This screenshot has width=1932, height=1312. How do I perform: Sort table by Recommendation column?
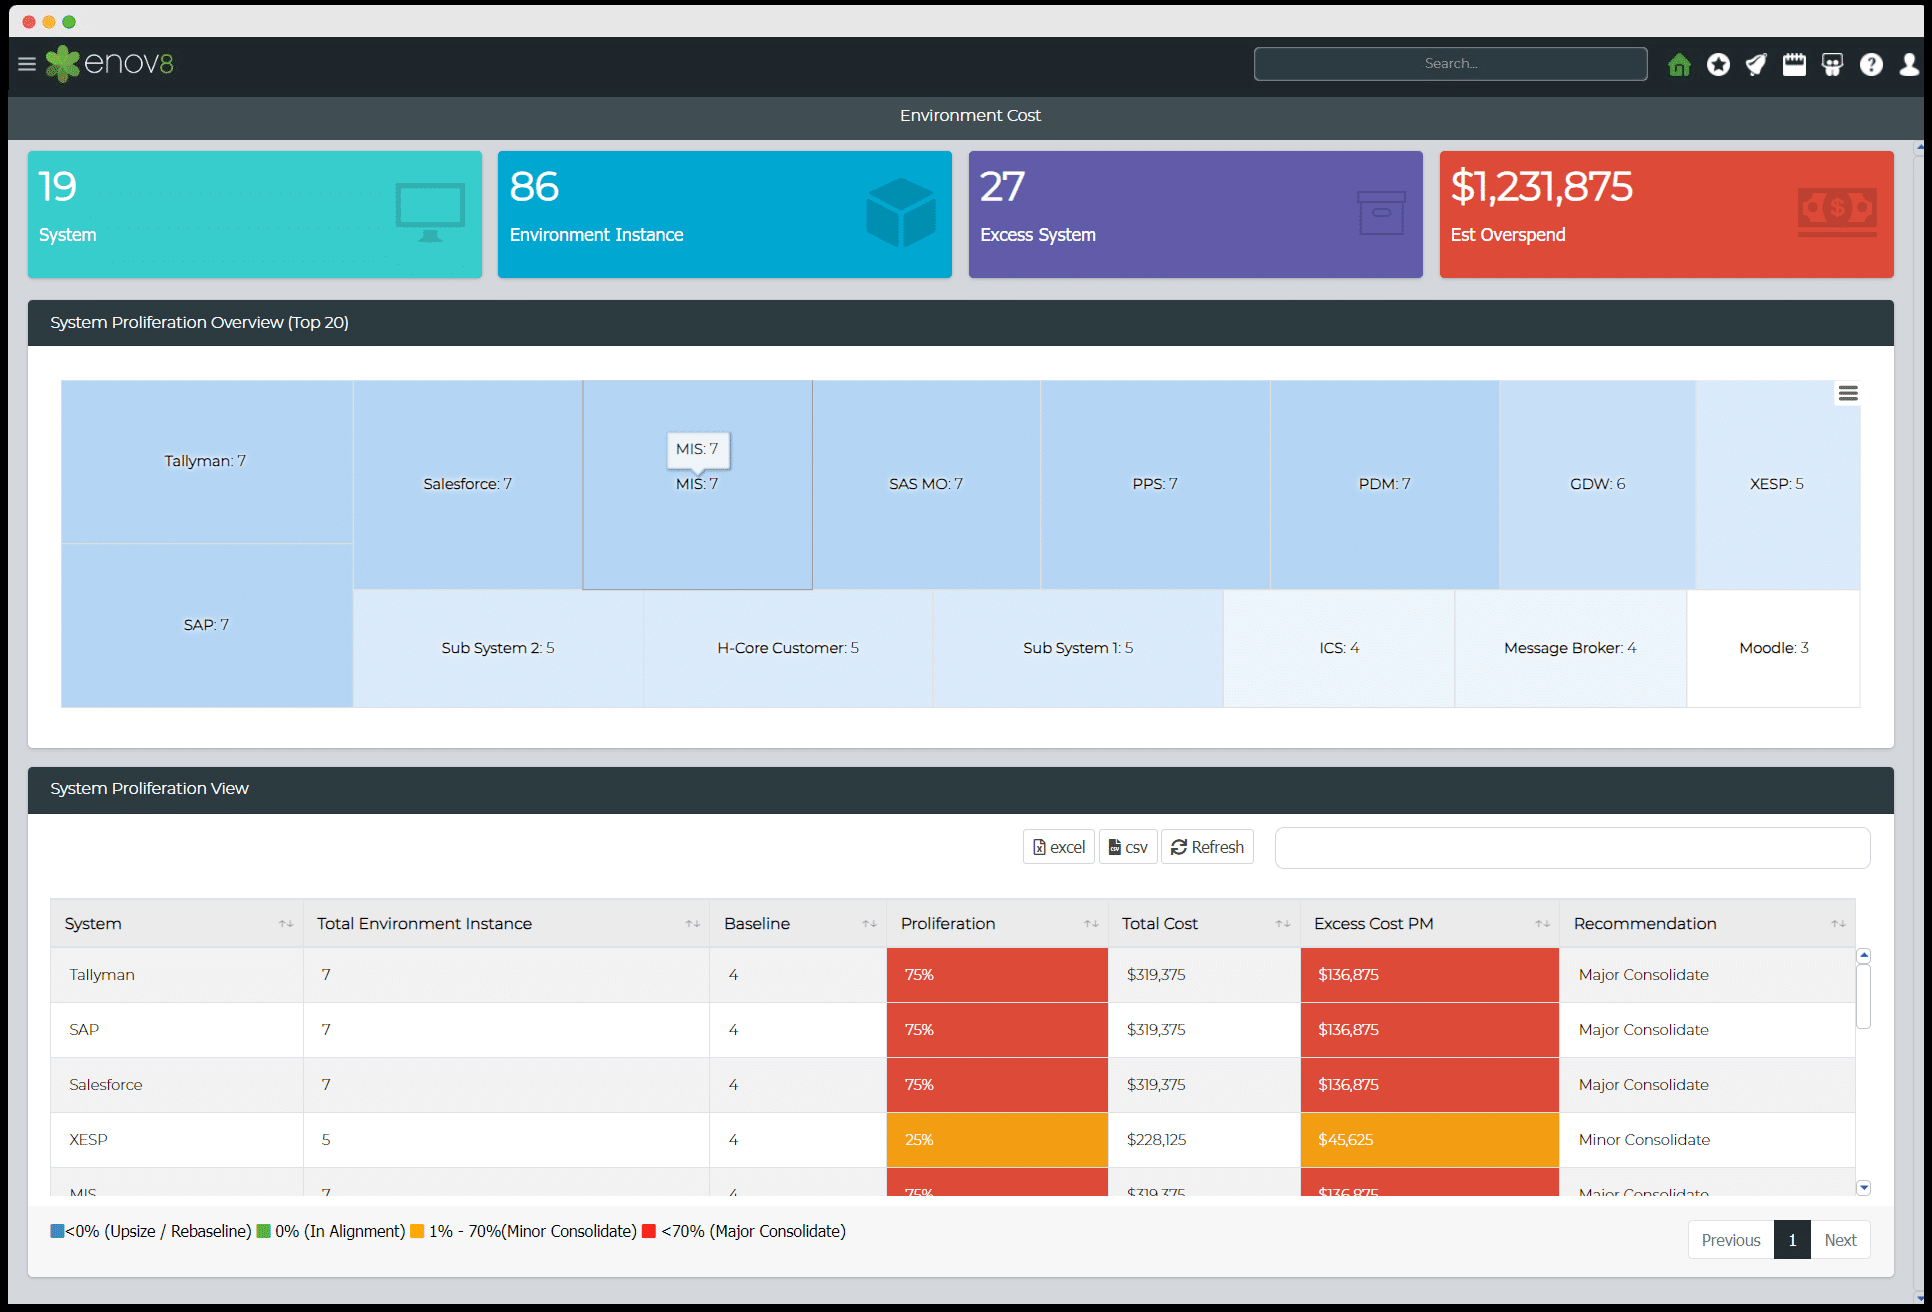click(x=1707, y=924)
